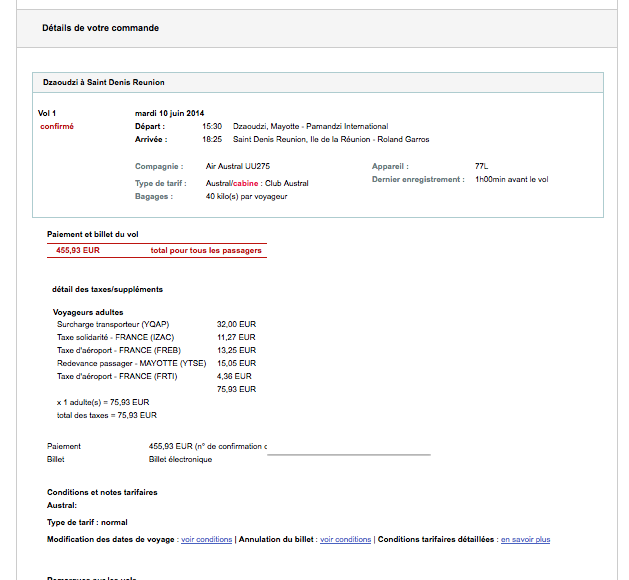Click the 'en savoir plus' link
The width and height of the screenshot is (629, 580).
(525, 540)
